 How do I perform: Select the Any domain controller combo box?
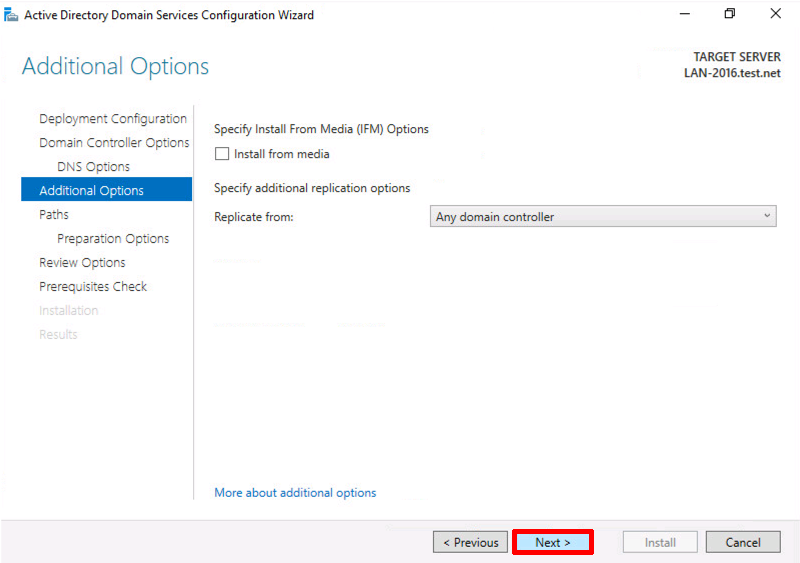tap(603, 216)
